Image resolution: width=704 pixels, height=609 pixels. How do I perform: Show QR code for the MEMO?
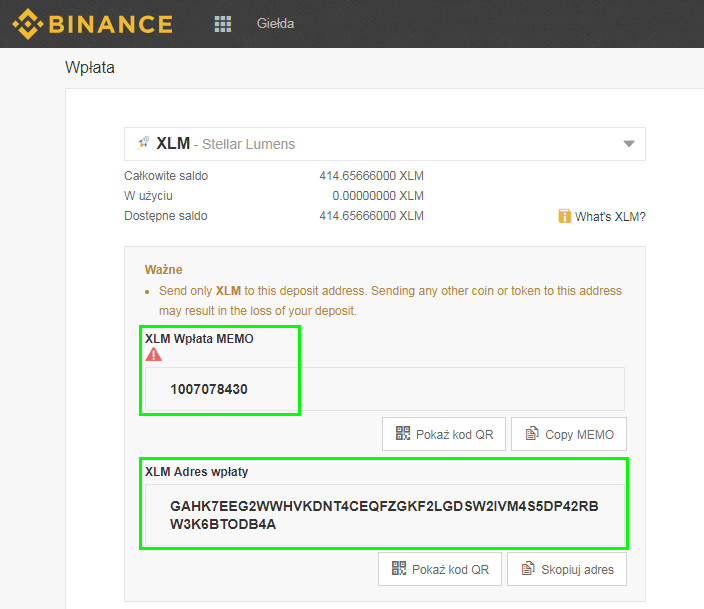pyautogui.click(x=444, y=434)
